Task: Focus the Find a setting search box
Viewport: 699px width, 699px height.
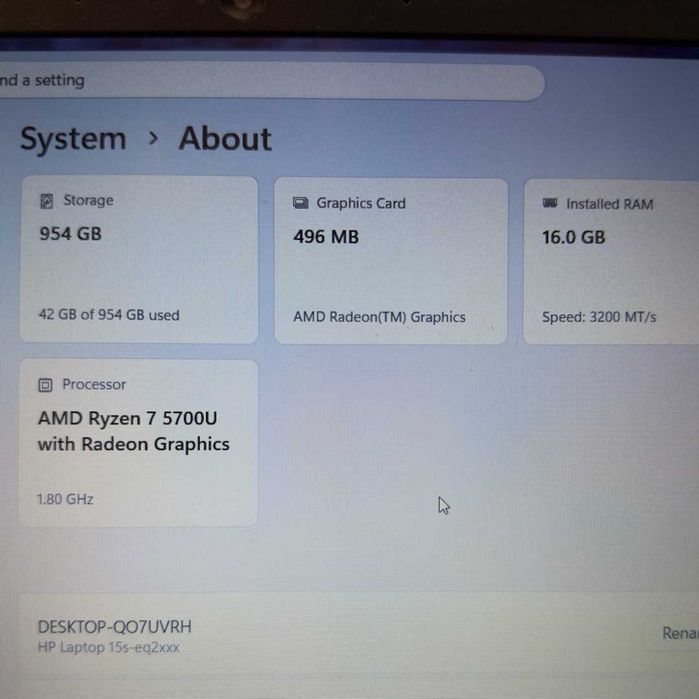Action: click(272, 82)
